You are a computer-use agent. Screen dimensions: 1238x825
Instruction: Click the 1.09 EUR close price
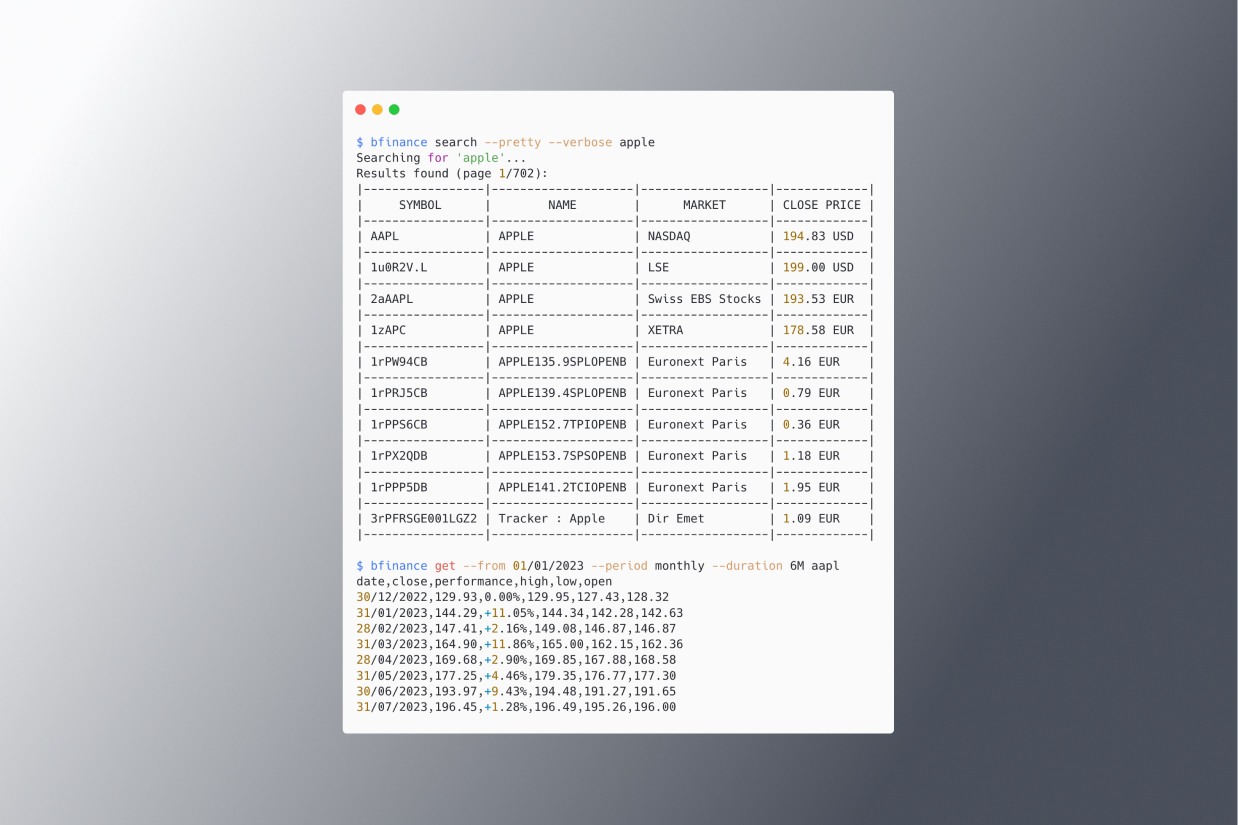[x=812, y=519]
